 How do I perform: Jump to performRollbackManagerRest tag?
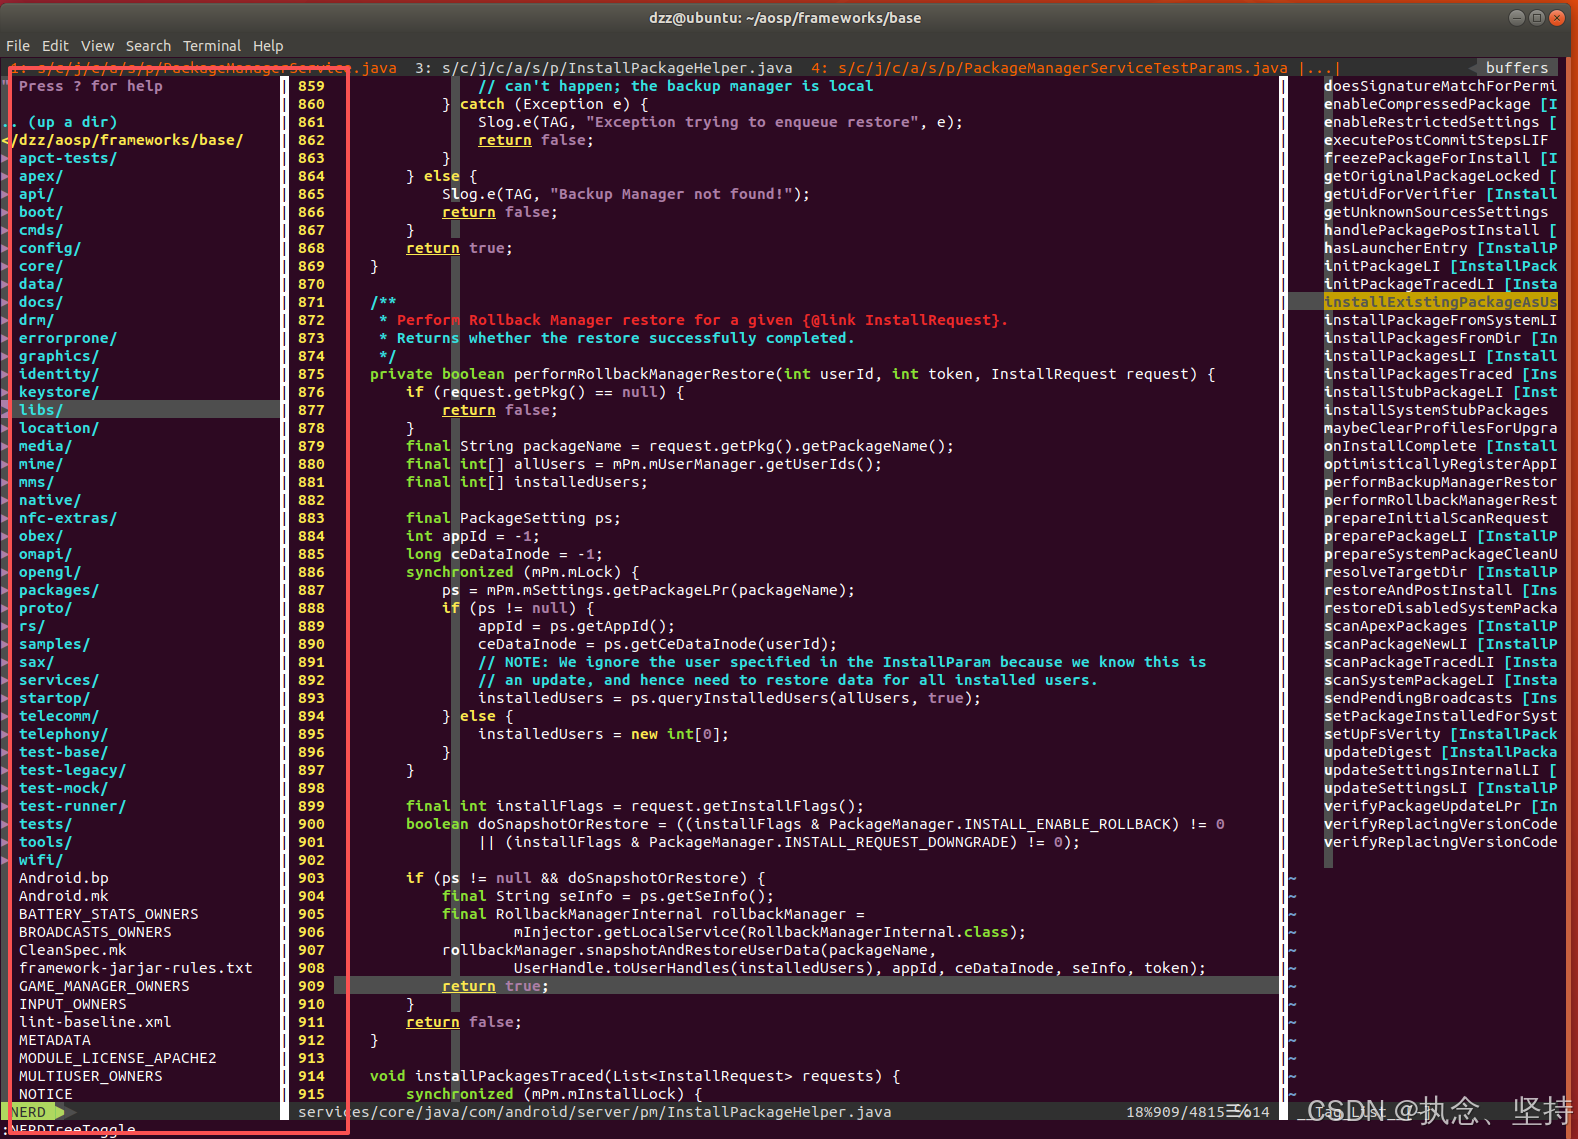point(1440,500)
